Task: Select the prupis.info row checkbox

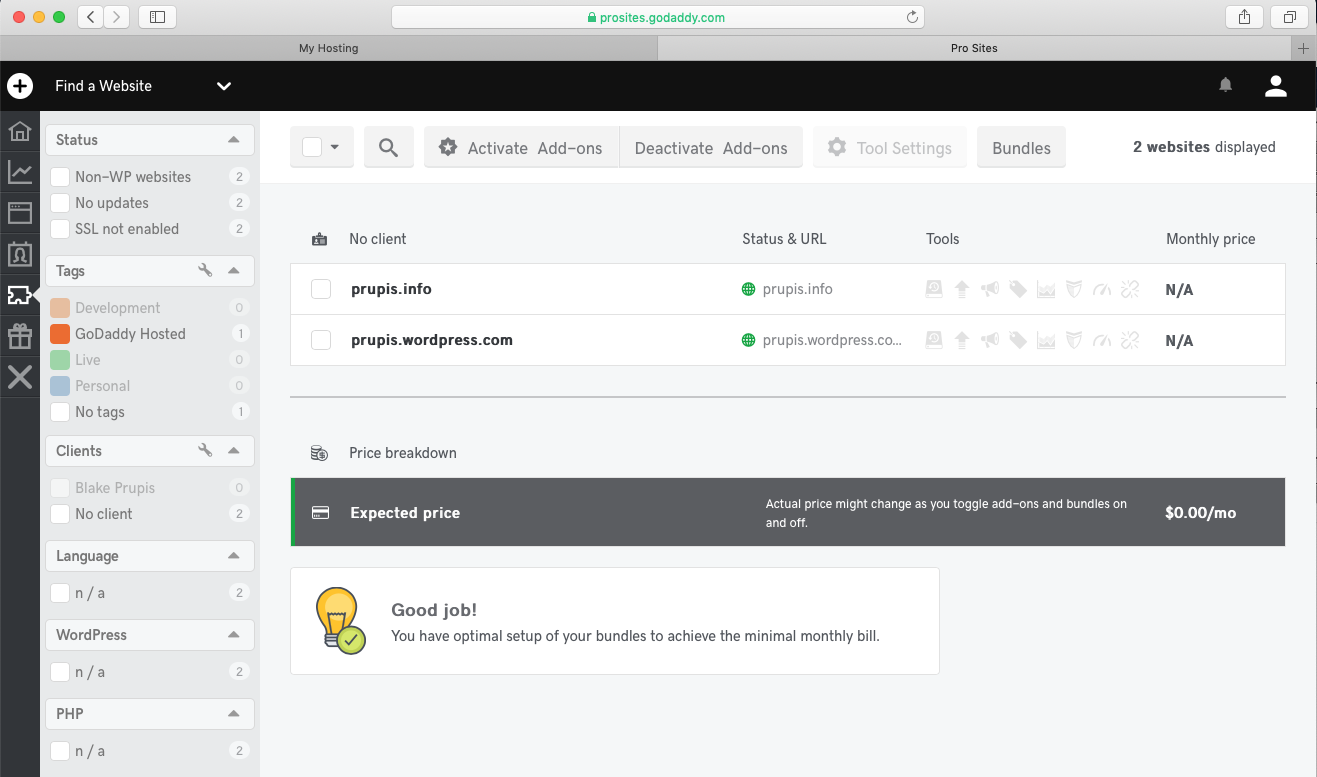Action: (x=321, y=289)
